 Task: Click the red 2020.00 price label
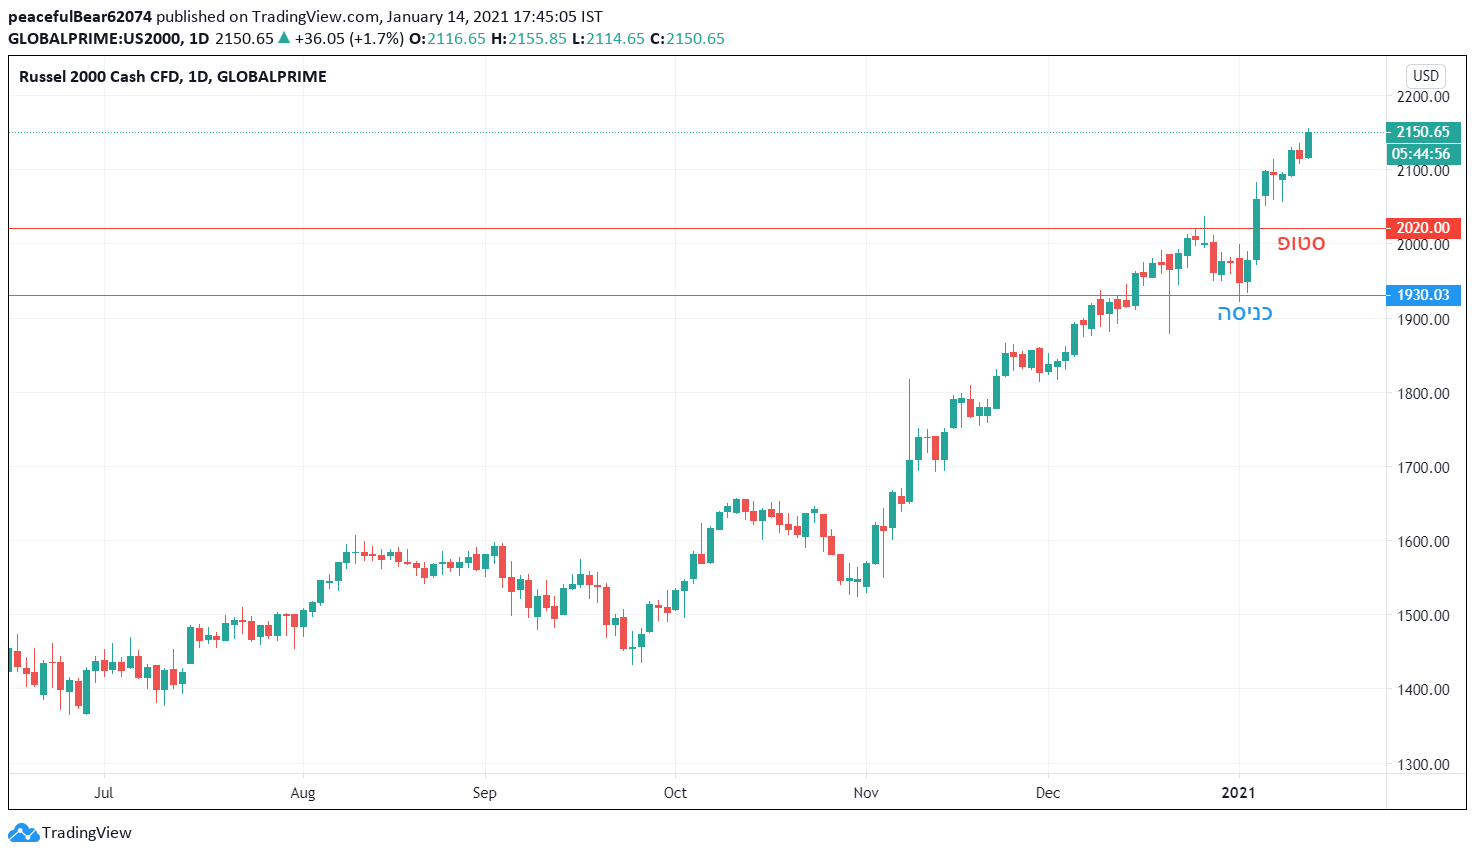(1423, 228)
